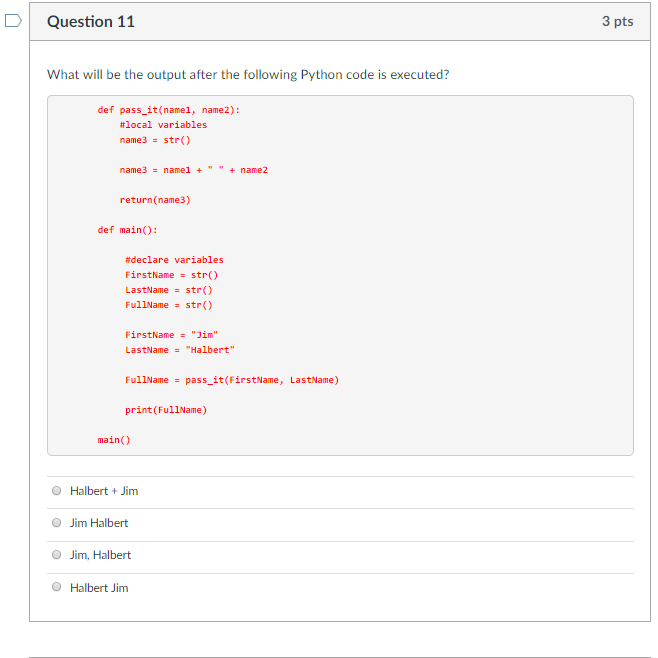Click the 'def pass_it(name1, name2):' code line
Screen dimensions: 658x658
pyautogui.click(x=169, y=110)
